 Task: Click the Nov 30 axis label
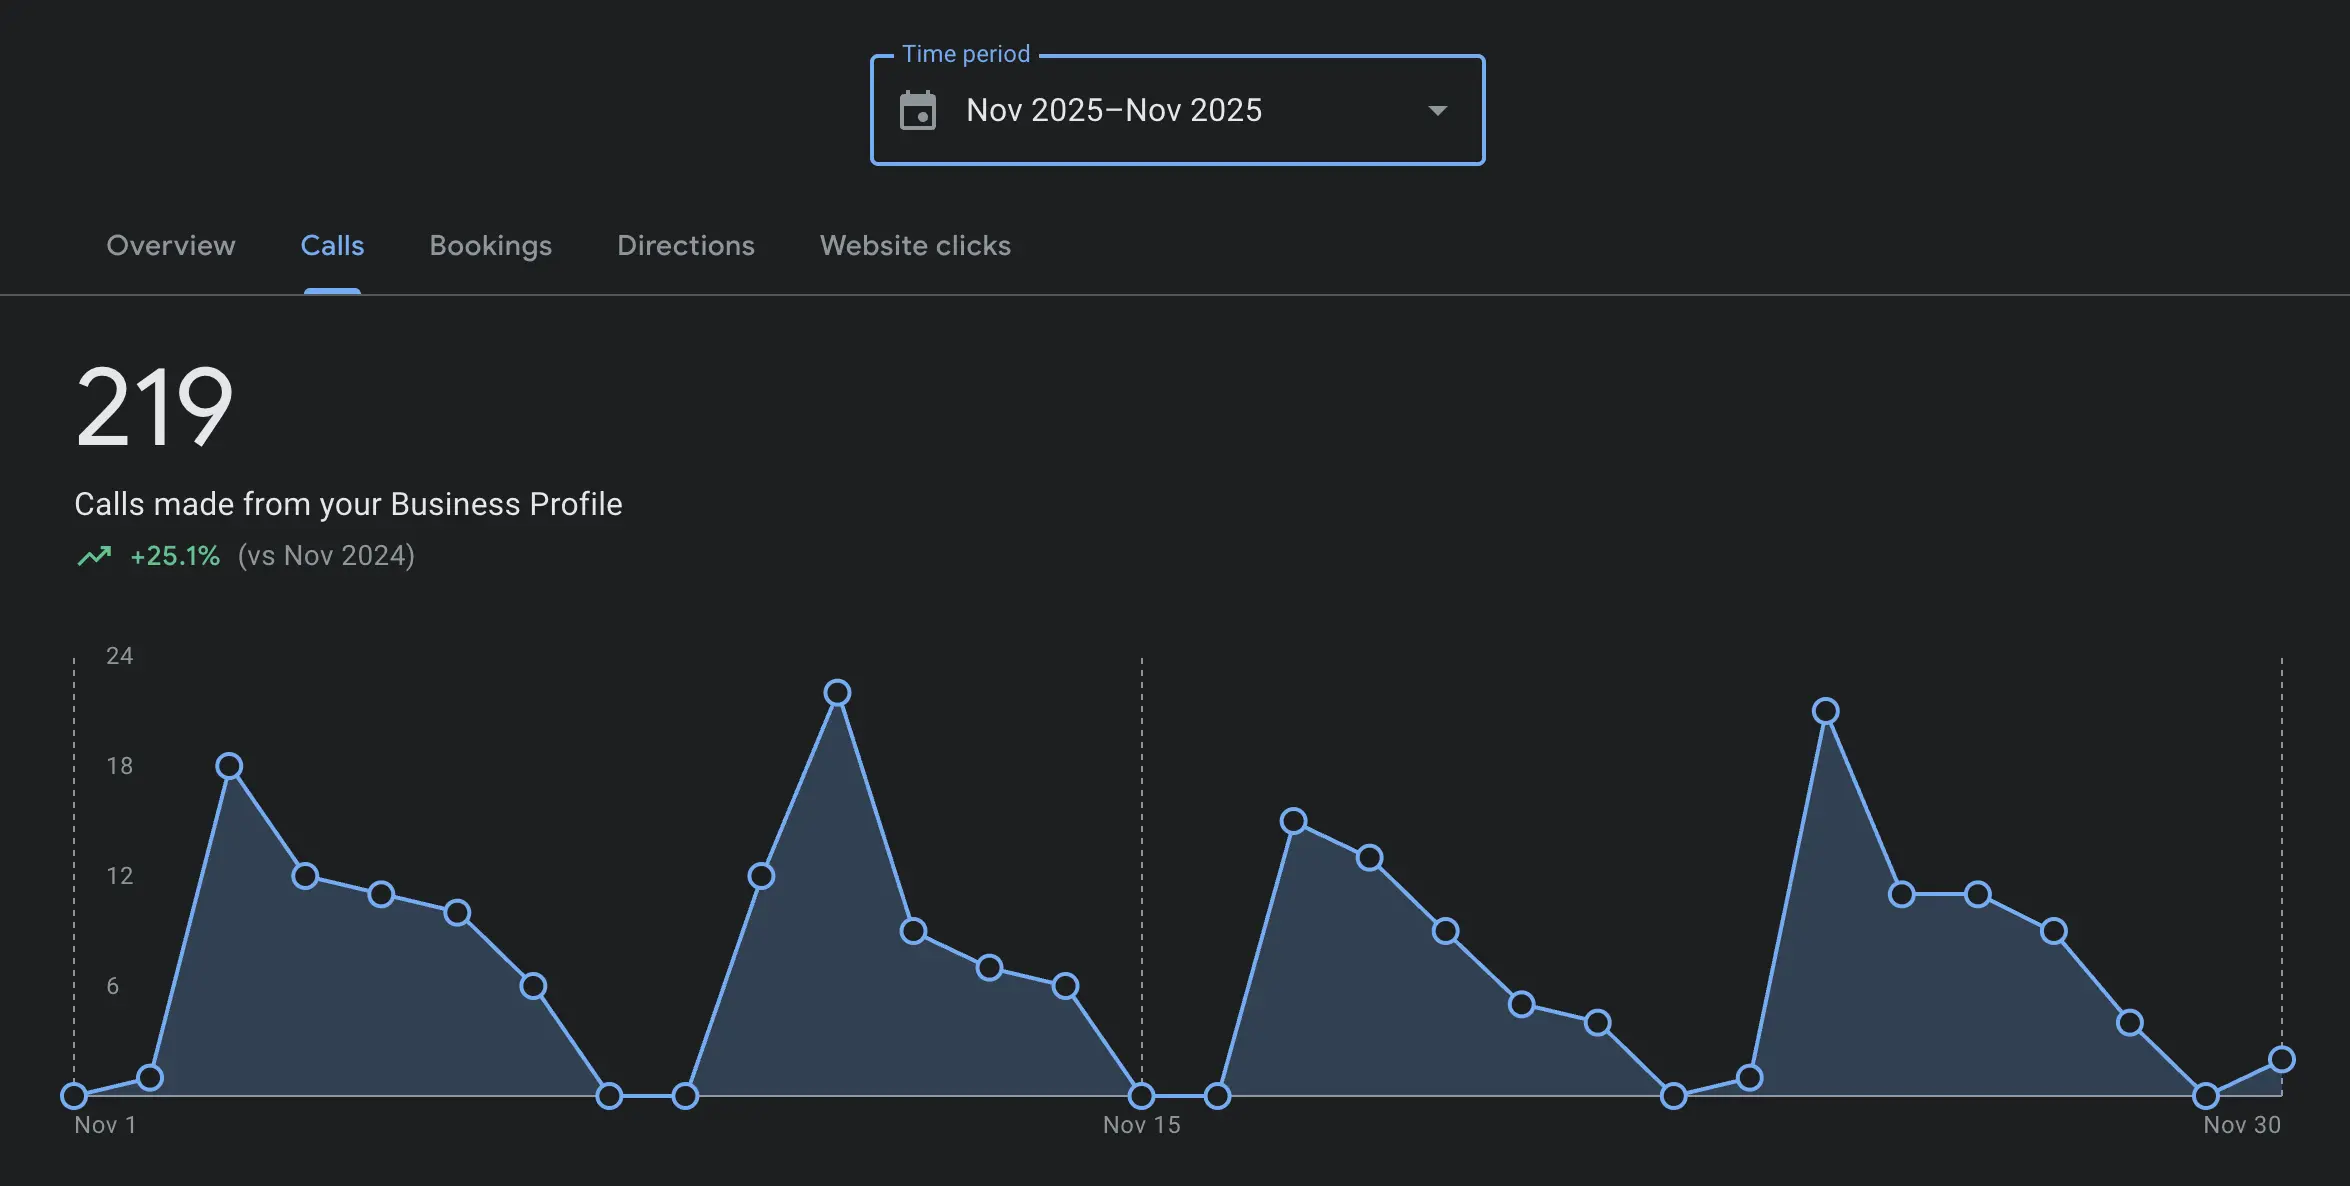[2241, 1126]
